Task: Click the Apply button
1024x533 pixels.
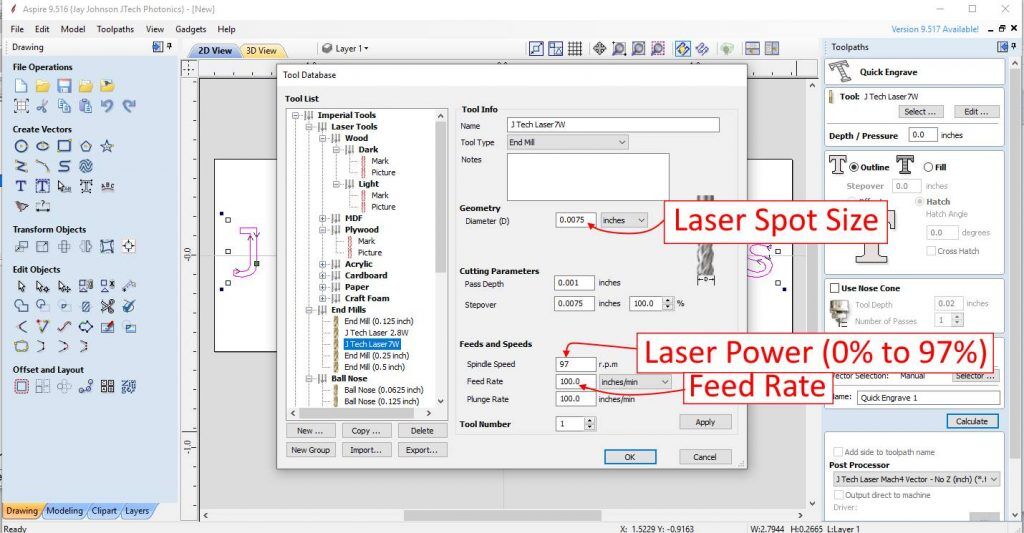Action: 705,422
